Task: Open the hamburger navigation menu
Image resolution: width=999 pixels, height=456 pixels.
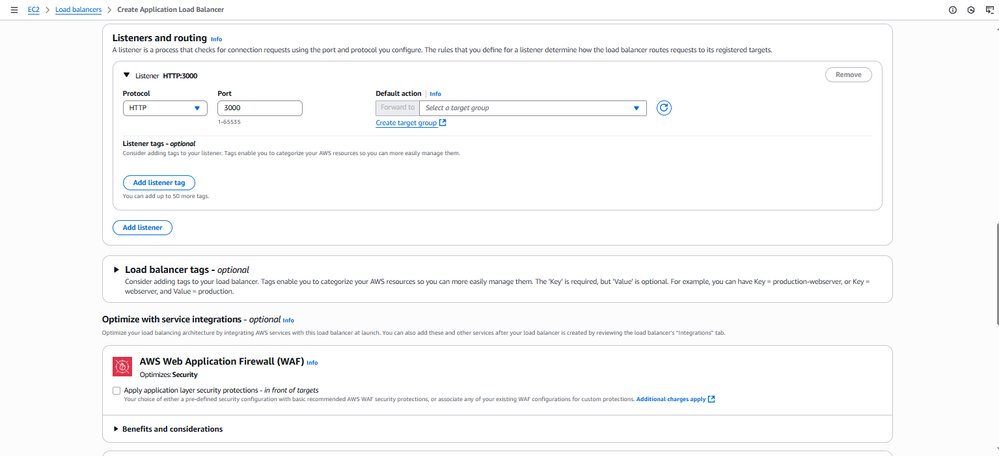Action: (x=14, y=9)
